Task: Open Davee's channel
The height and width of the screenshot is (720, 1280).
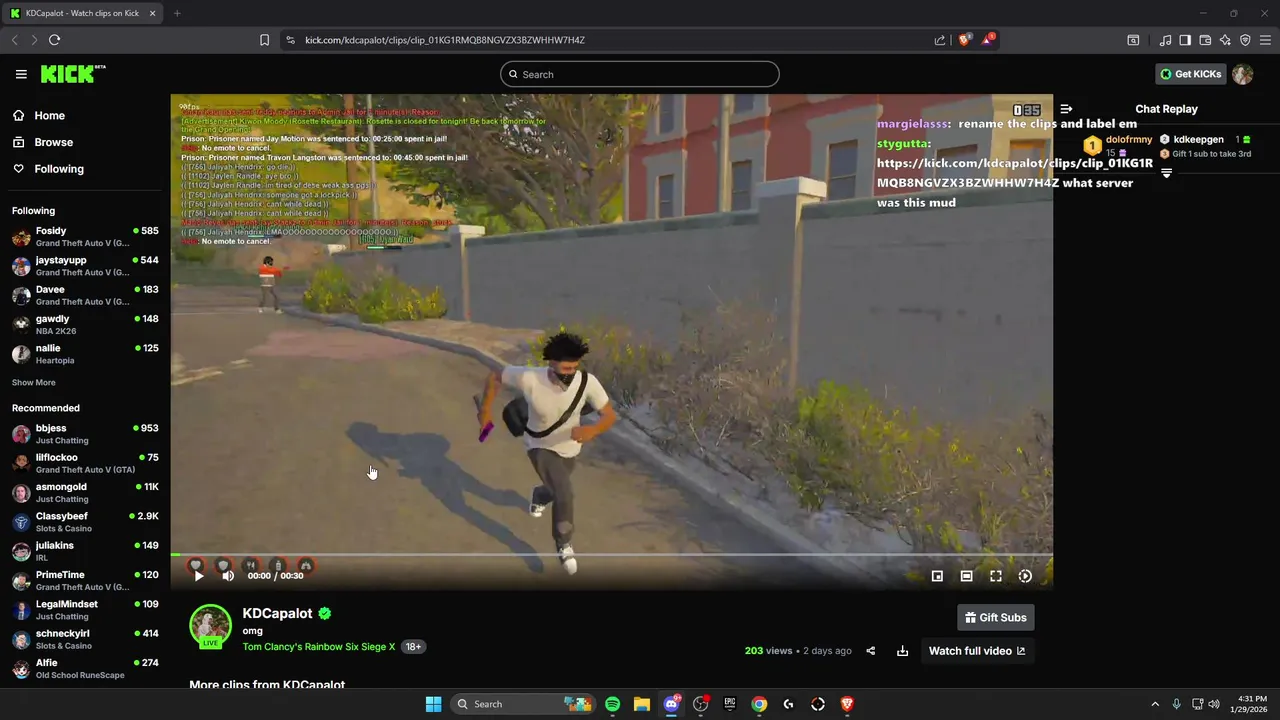Action: pyautogui.click(x=85, y=295)
